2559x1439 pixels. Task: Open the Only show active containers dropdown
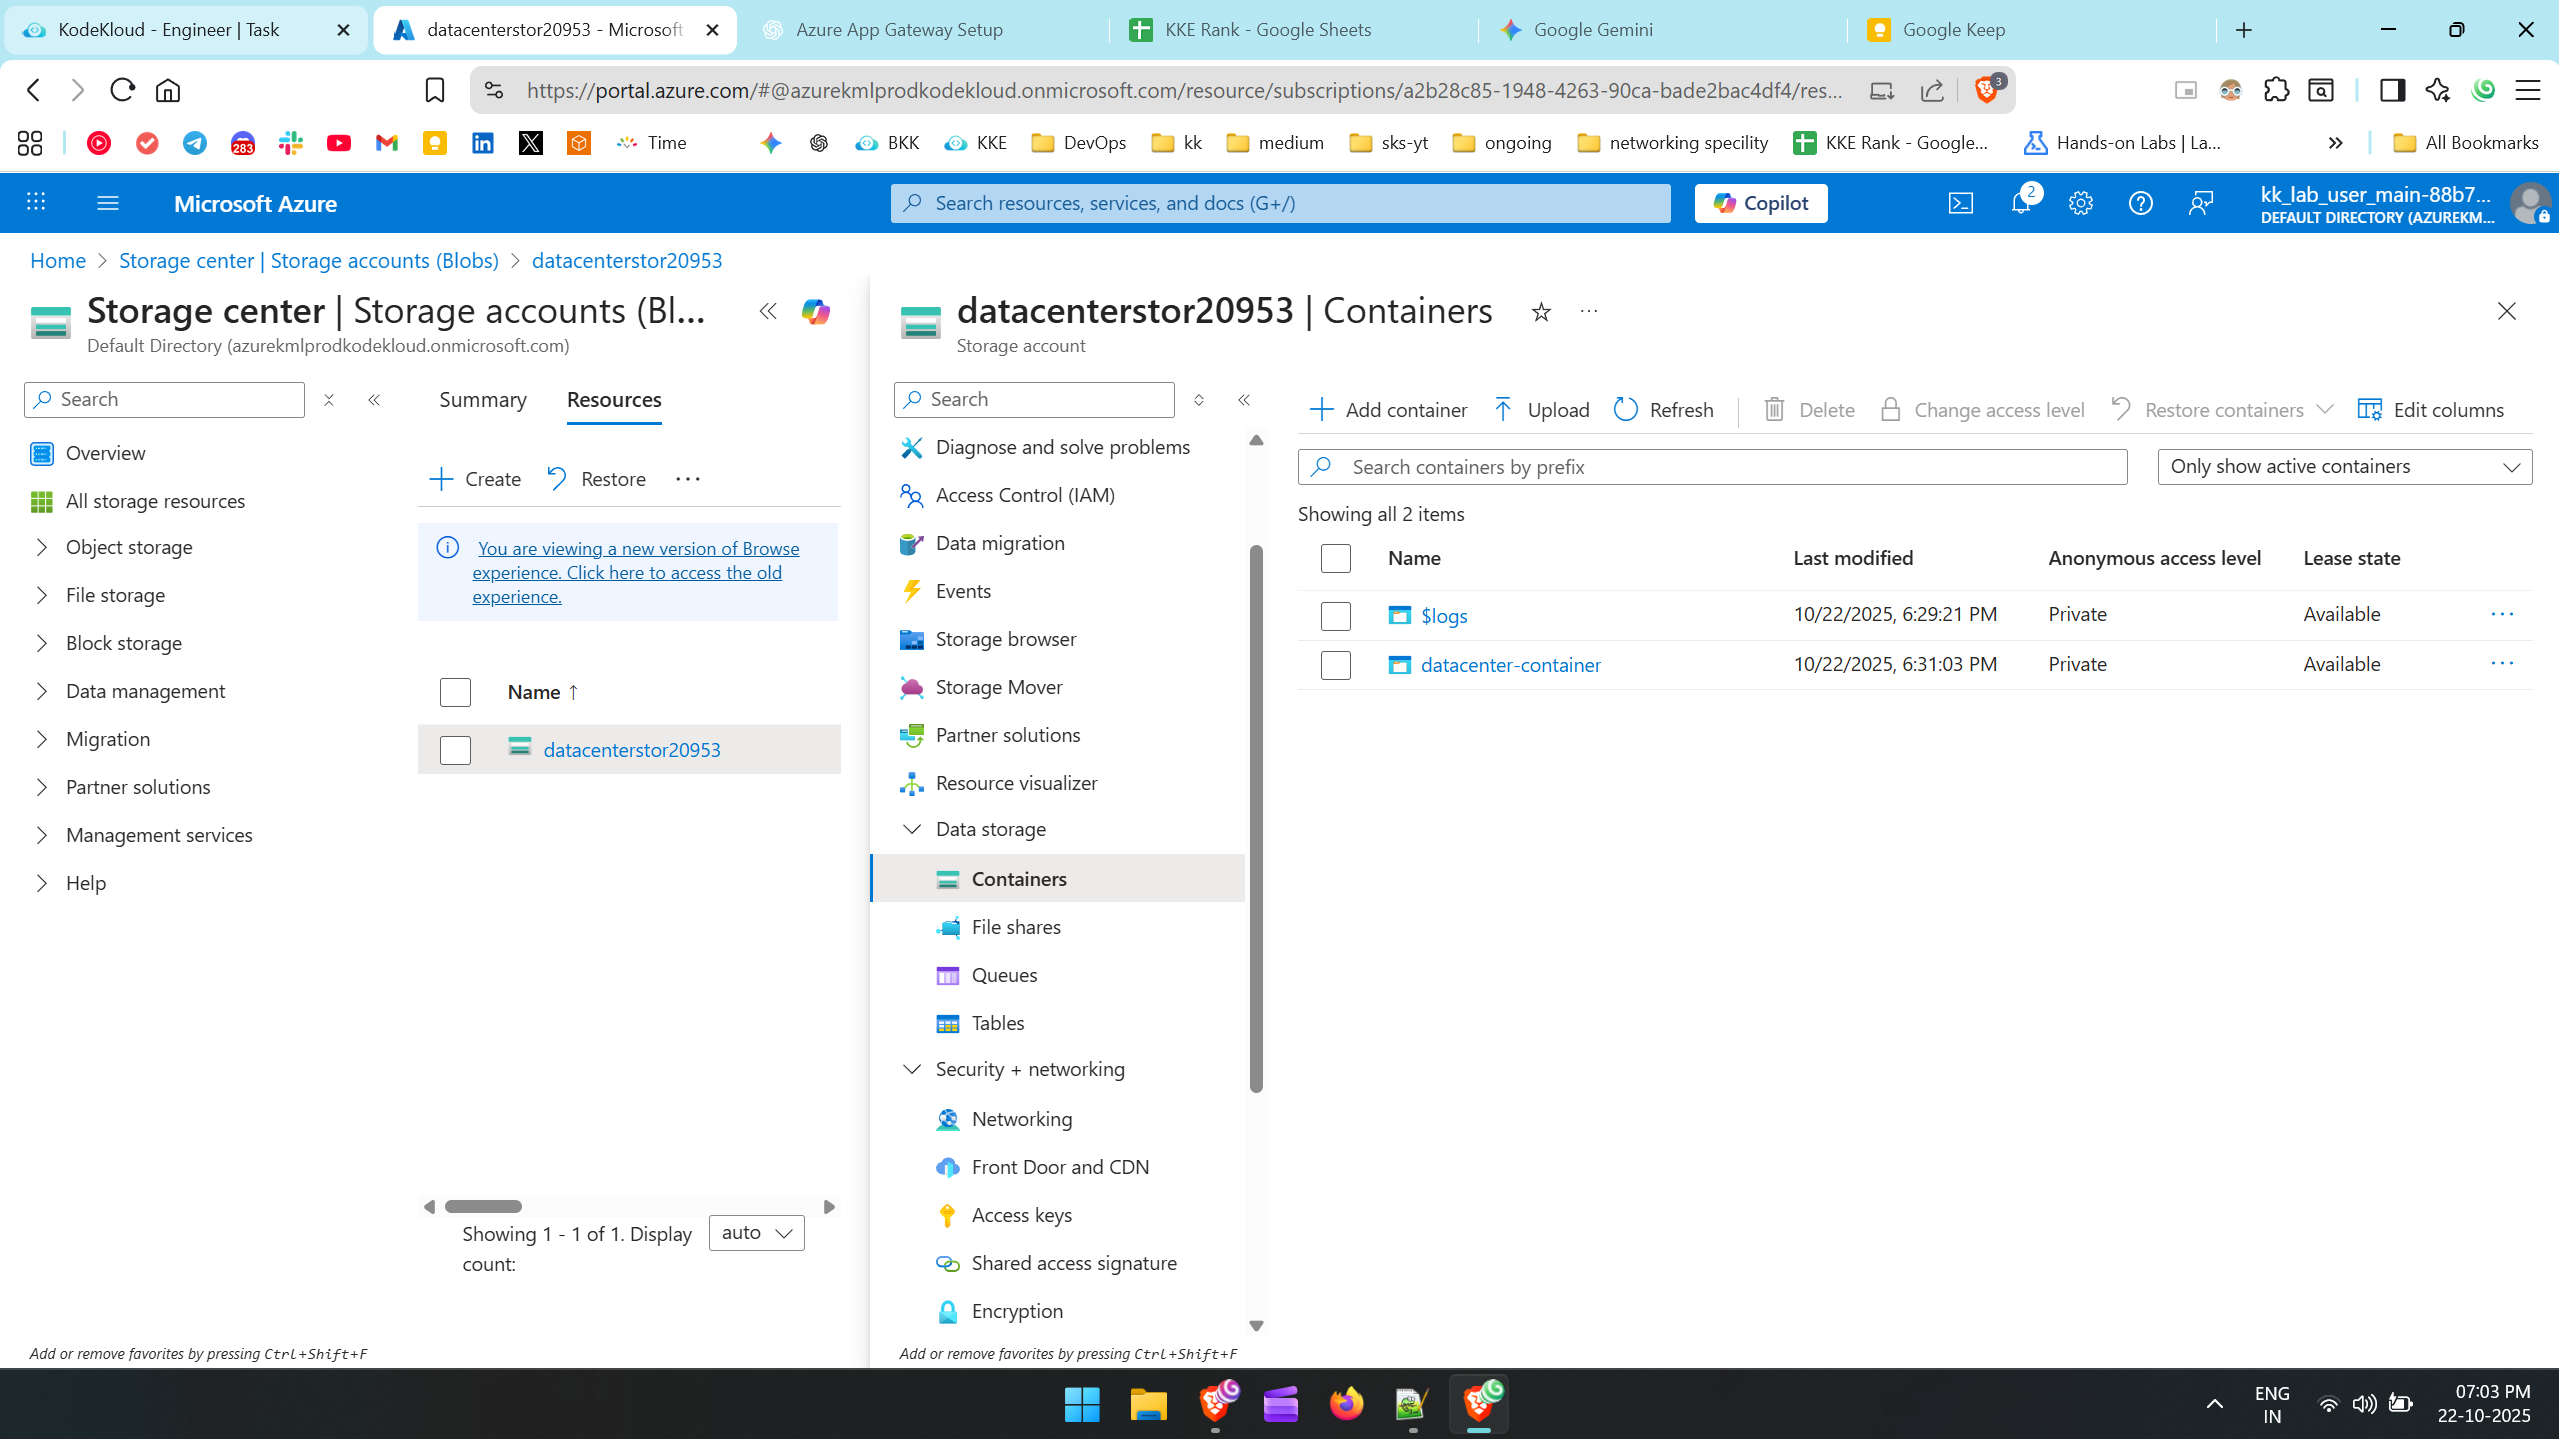2344,467
